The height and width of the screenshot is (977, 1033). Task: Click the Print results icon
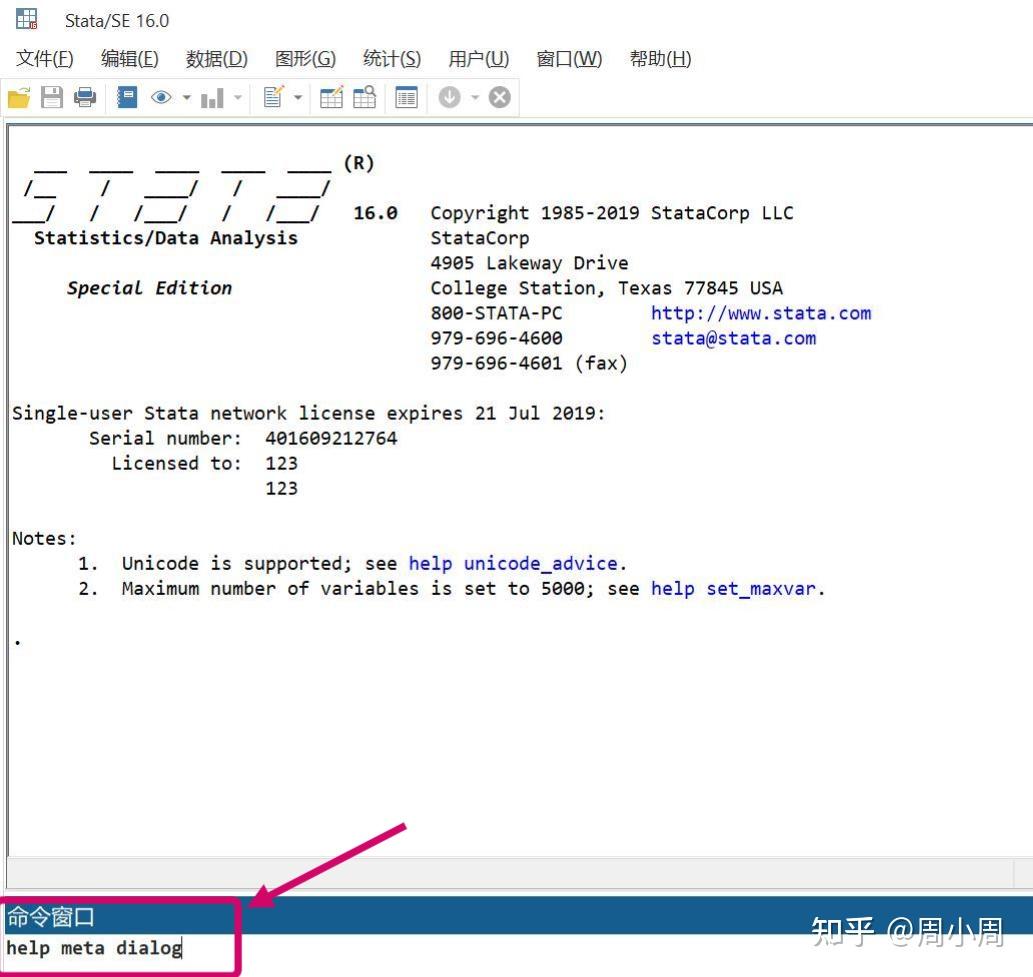tap(85, 98)
